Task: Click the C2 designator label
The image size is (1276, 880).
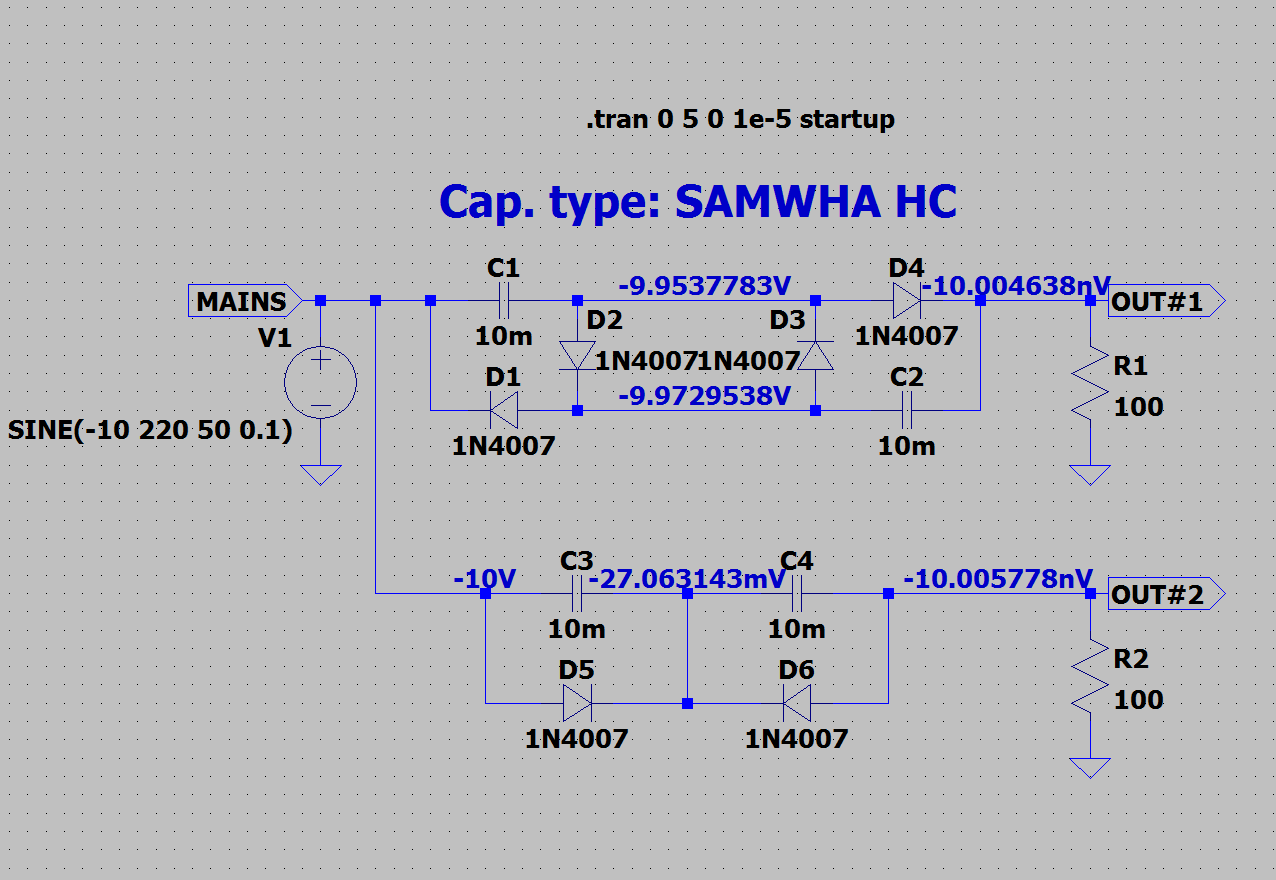Action: (907, 378)
